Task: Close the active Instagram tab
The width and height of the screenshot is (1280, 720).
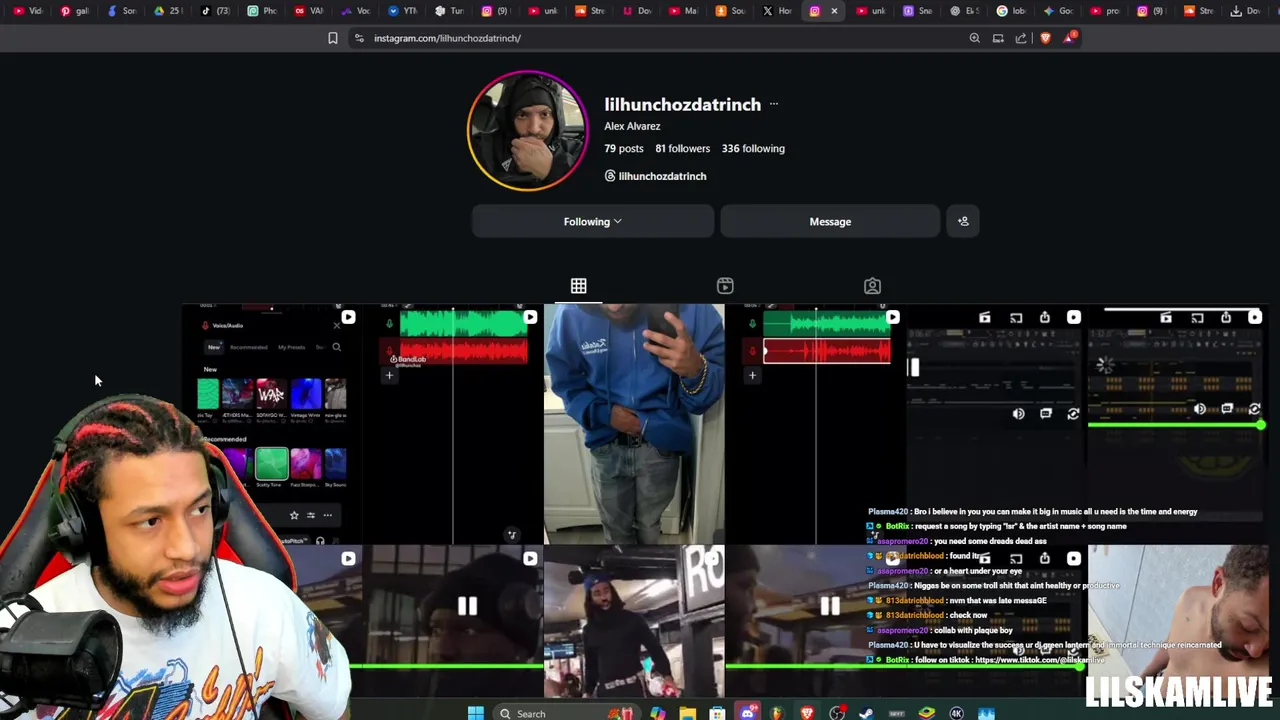Action: click(834, 11)
